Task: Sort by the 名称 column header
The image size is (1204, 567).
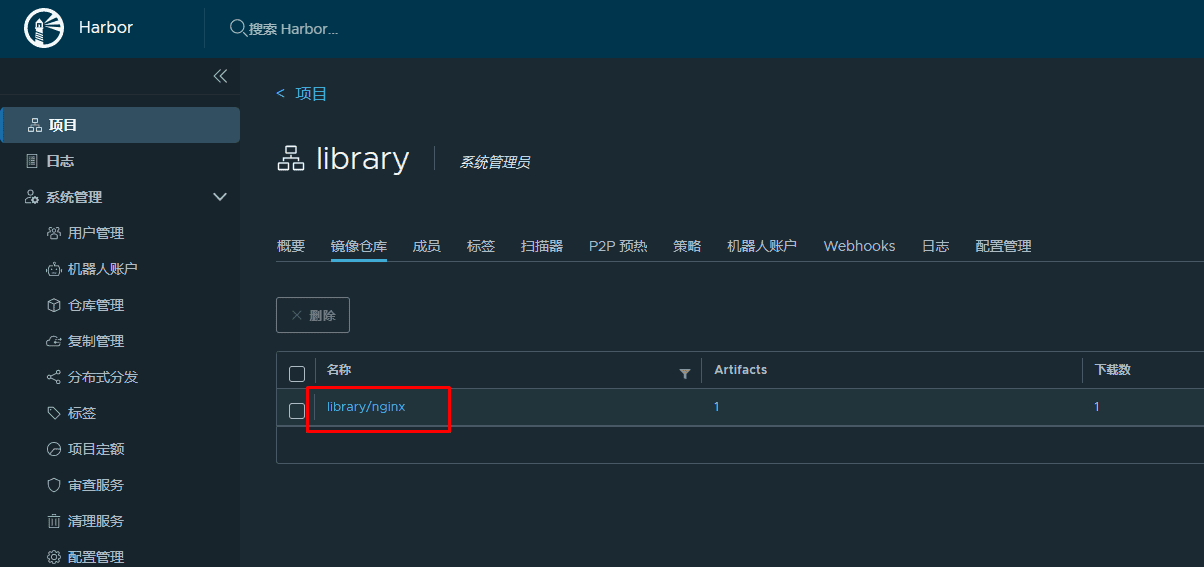Action: (339, 370)
